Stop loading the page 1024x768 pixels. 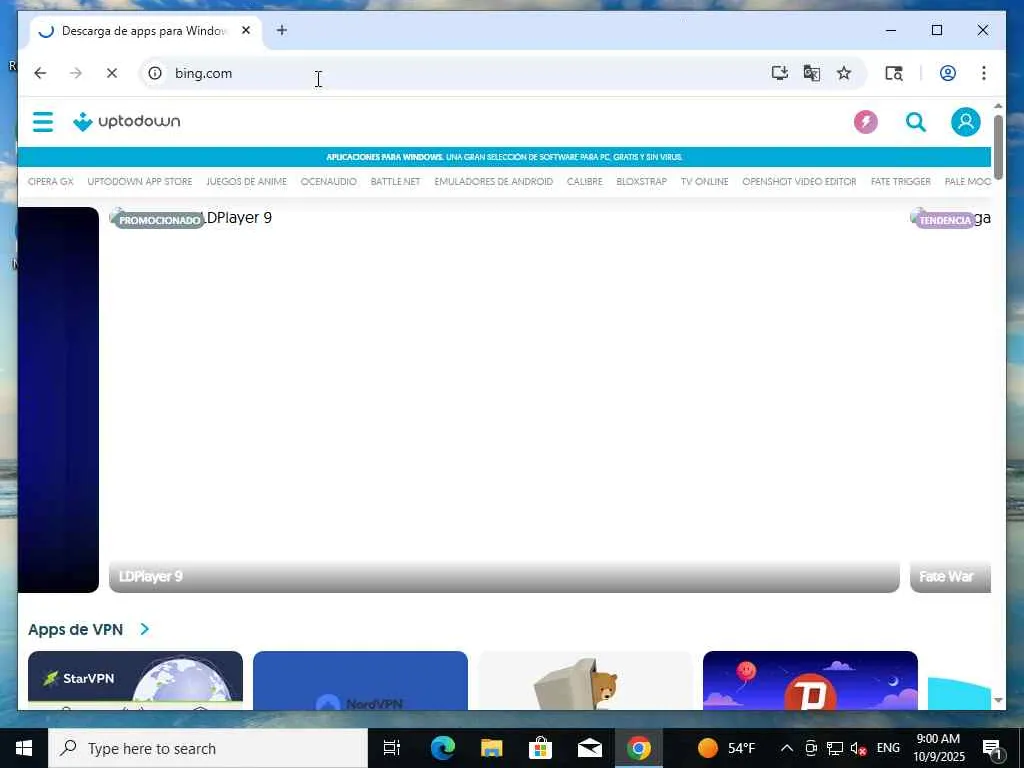(x=112, y=73)
